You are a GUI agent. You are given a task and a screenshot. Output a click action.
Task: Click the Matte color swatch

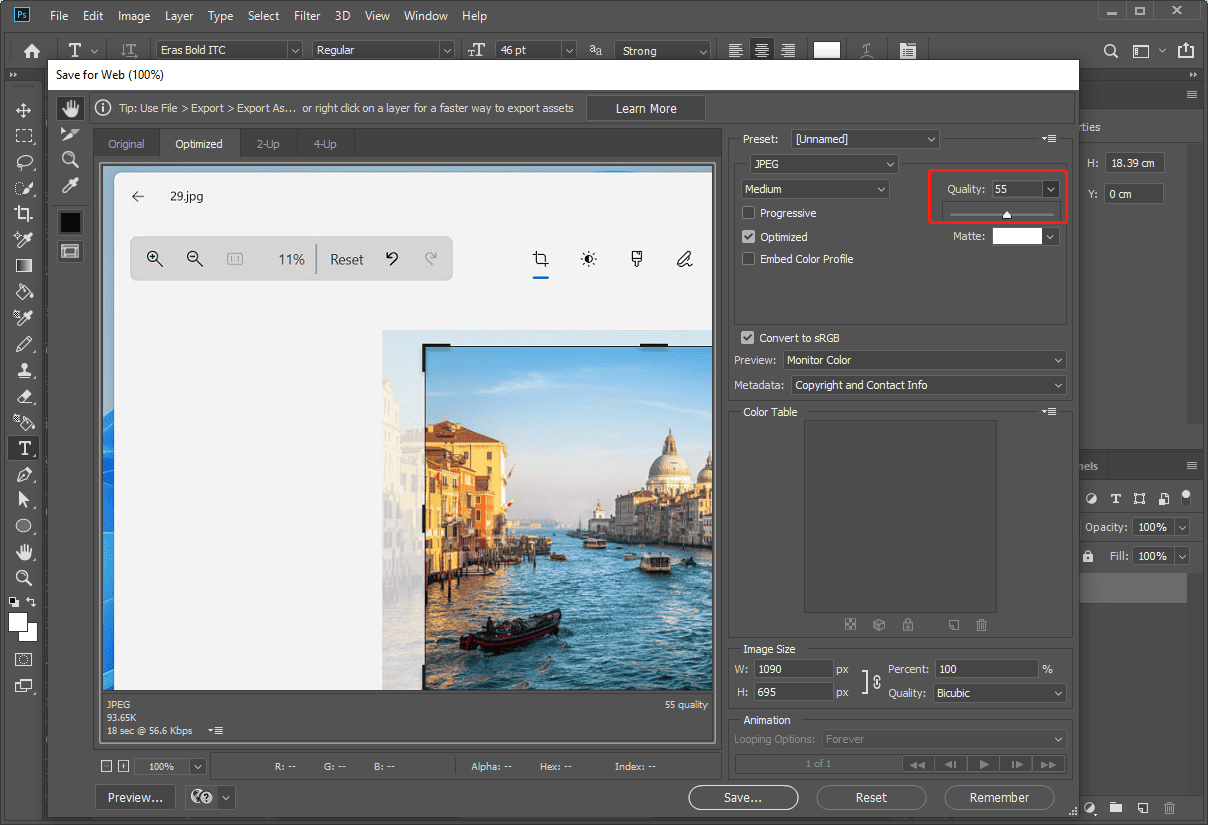pos(1017,235)
